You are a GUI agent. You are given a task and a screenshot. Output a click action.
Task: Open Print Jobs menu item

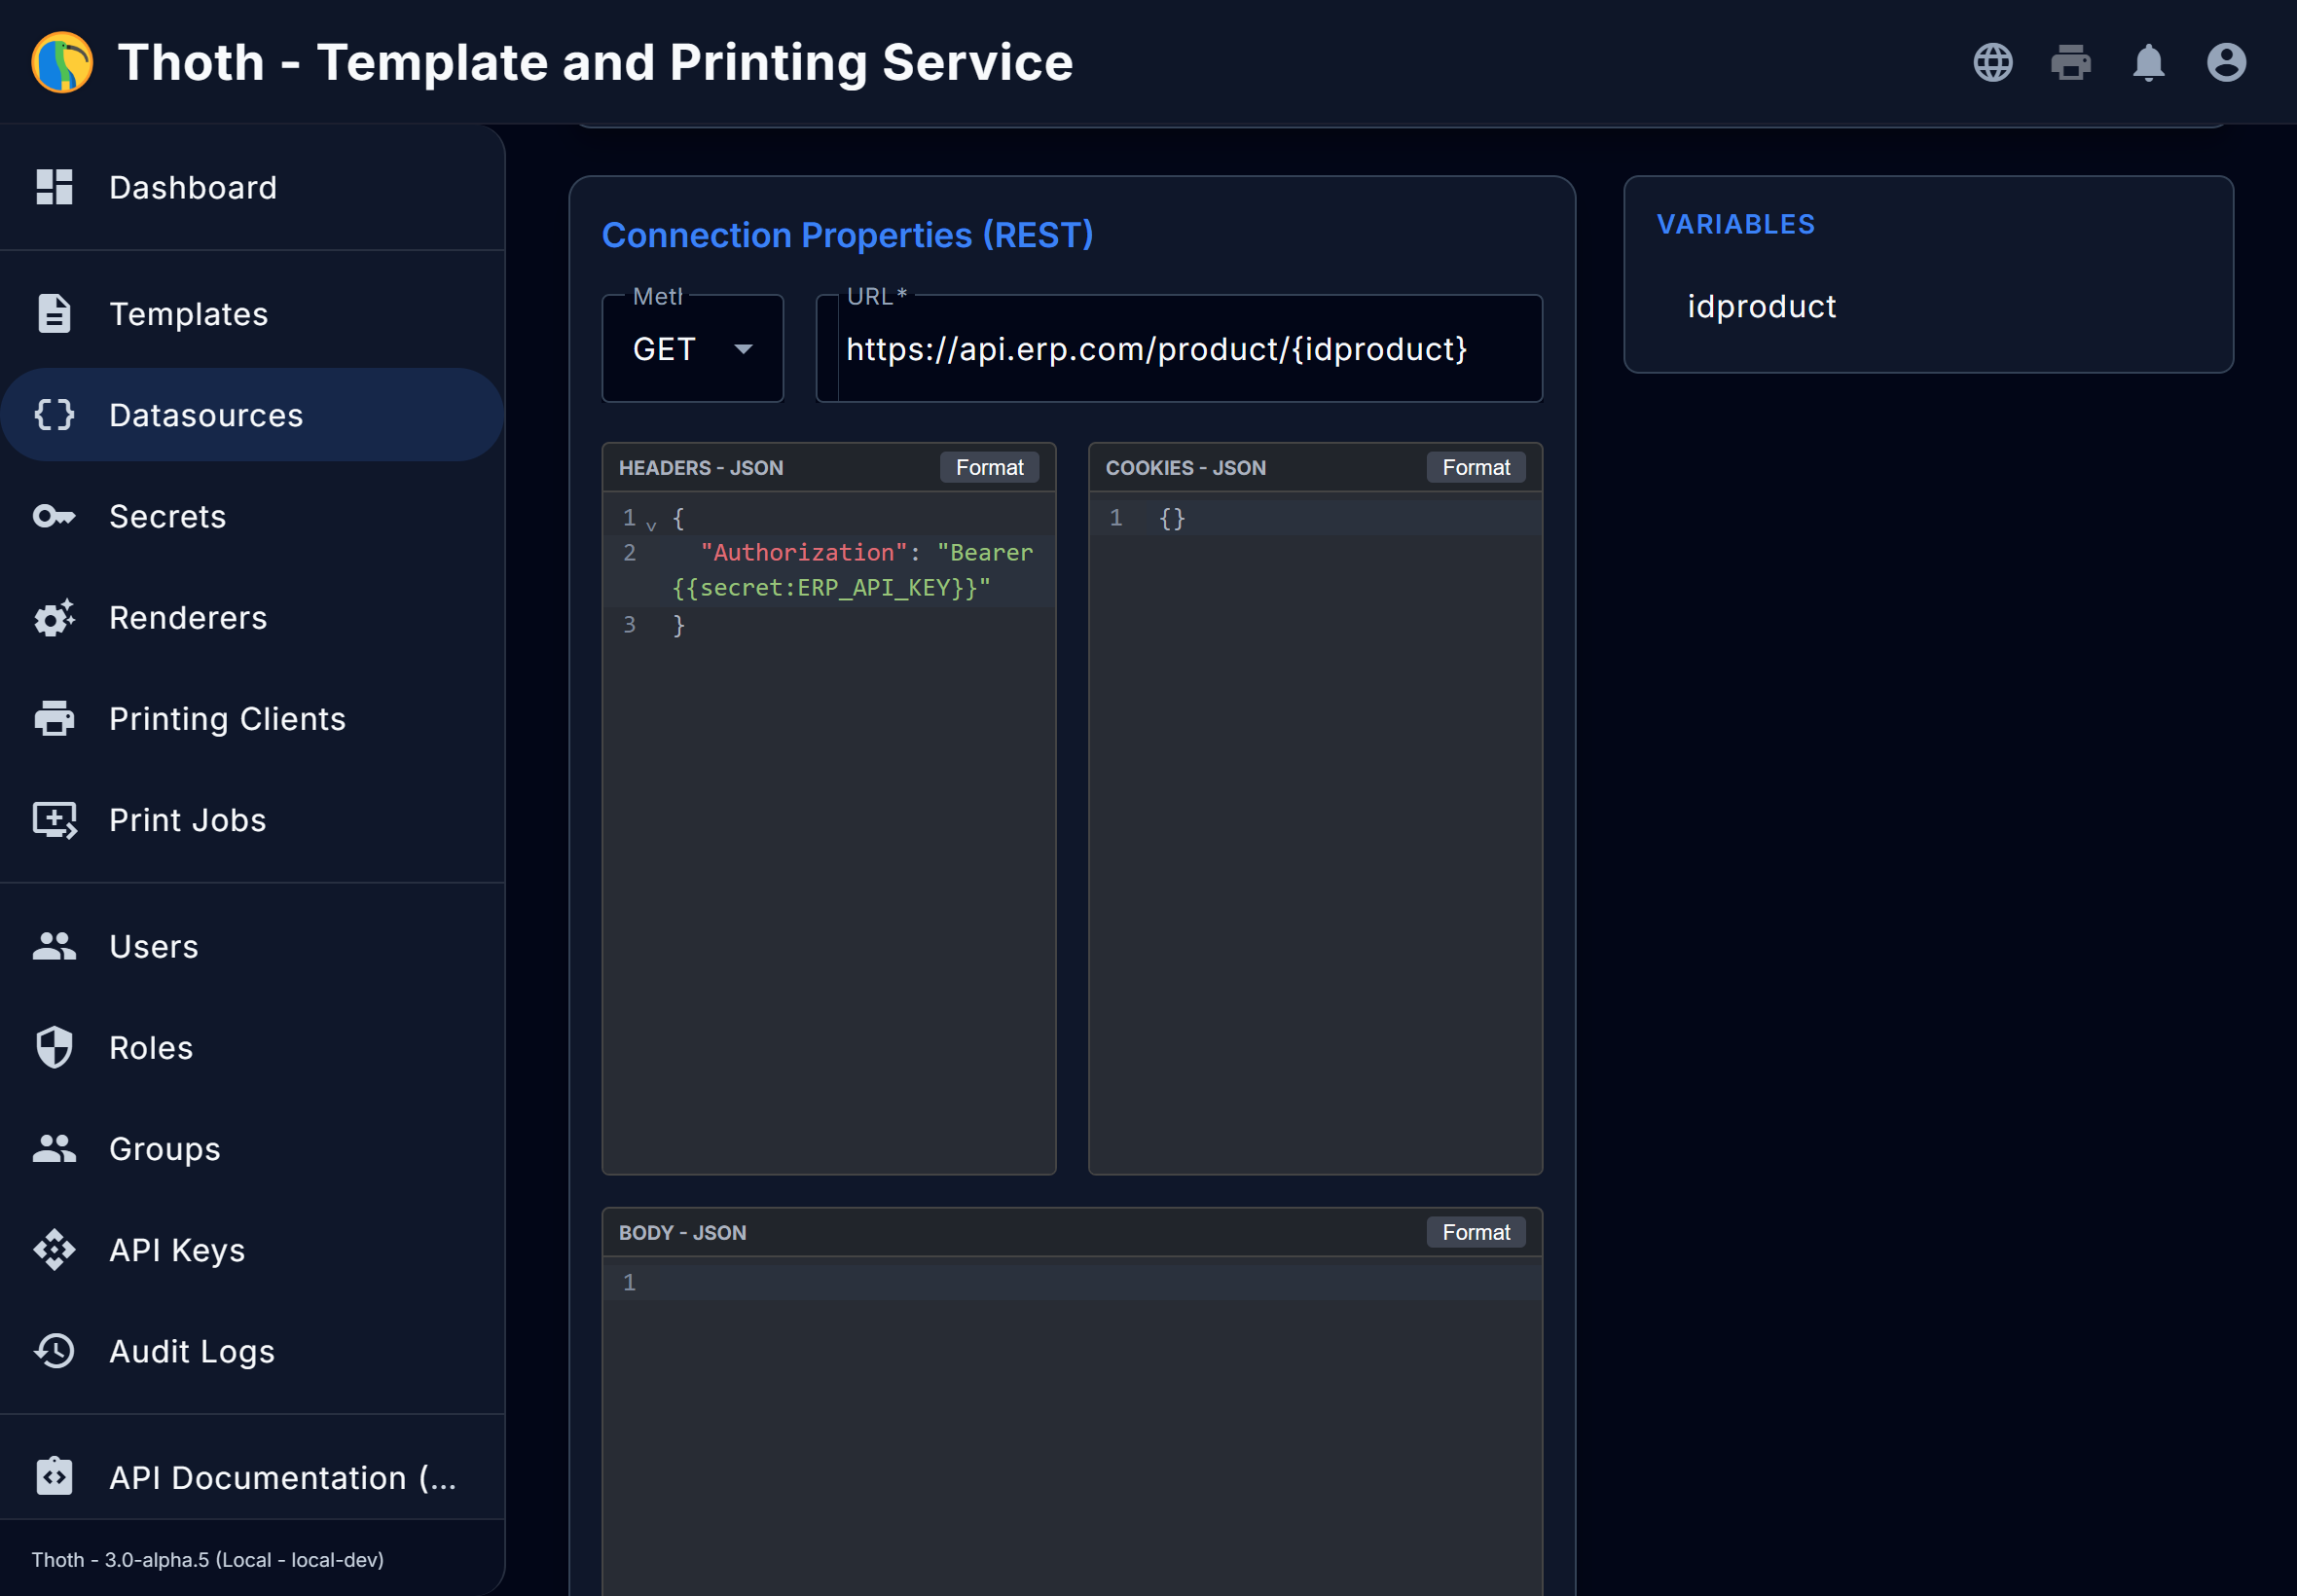(x=252, y=819)
